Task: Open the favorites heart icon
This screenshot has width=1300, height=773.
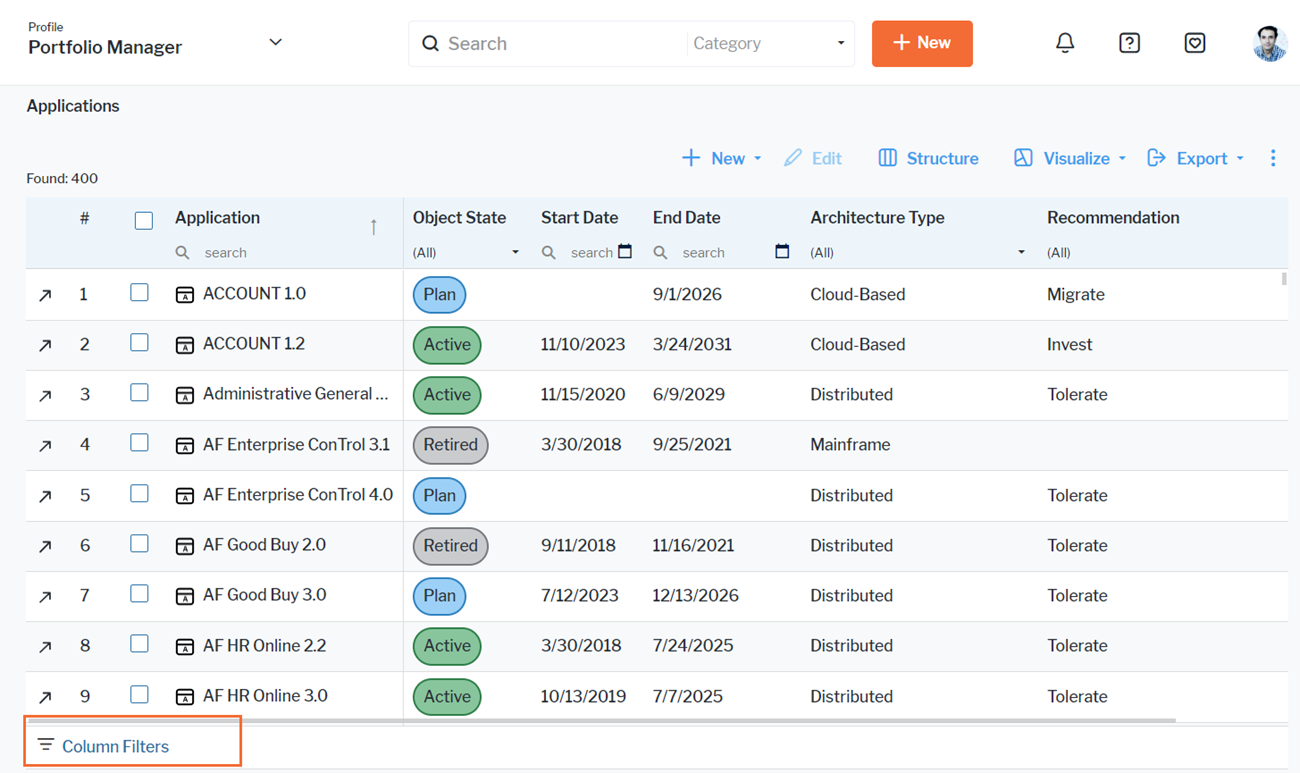Action: pos(1194,43)
